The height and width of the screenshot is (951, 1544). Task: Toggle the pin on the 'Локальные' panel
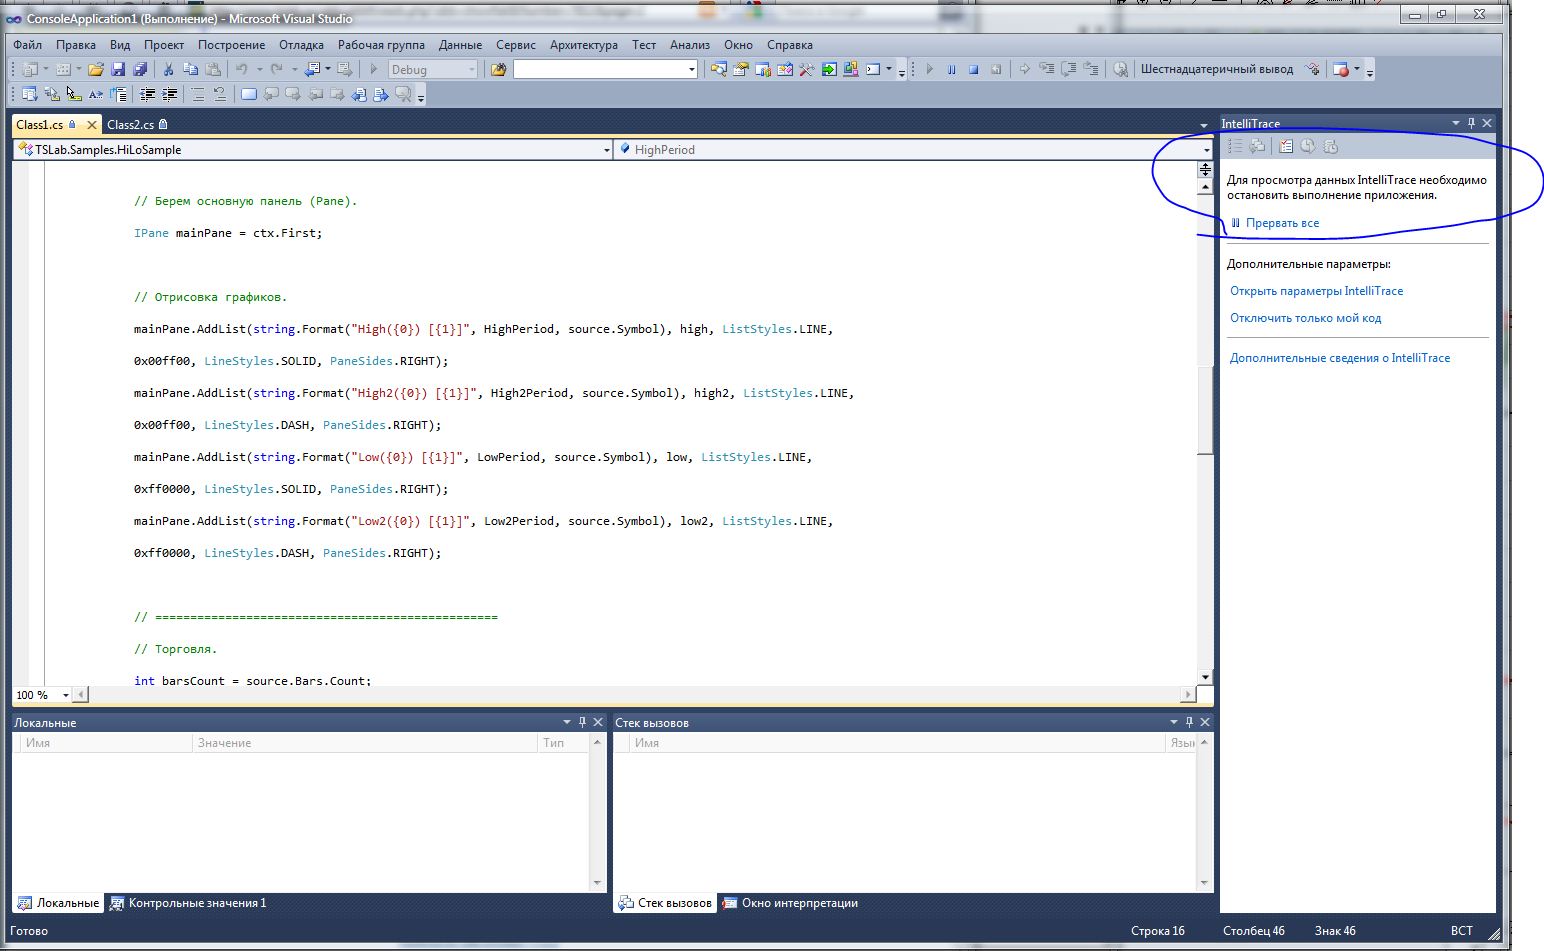pyautogui.click(x=583, y=722)
